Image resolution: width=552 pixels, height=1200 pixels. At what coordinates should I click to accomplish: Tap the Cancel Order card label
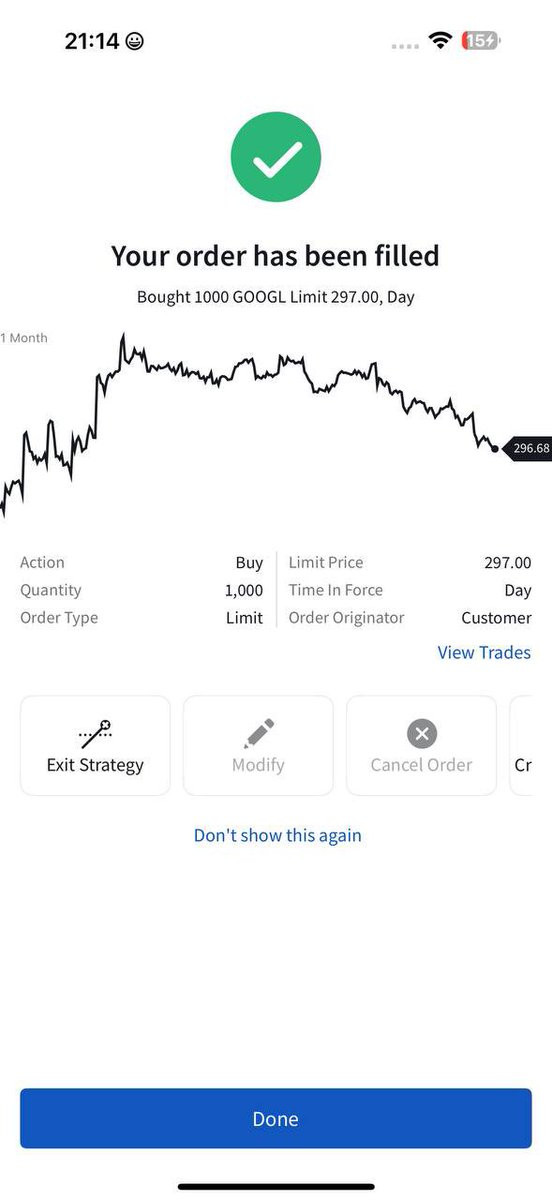pyautogui.click(x=421, y=765)
